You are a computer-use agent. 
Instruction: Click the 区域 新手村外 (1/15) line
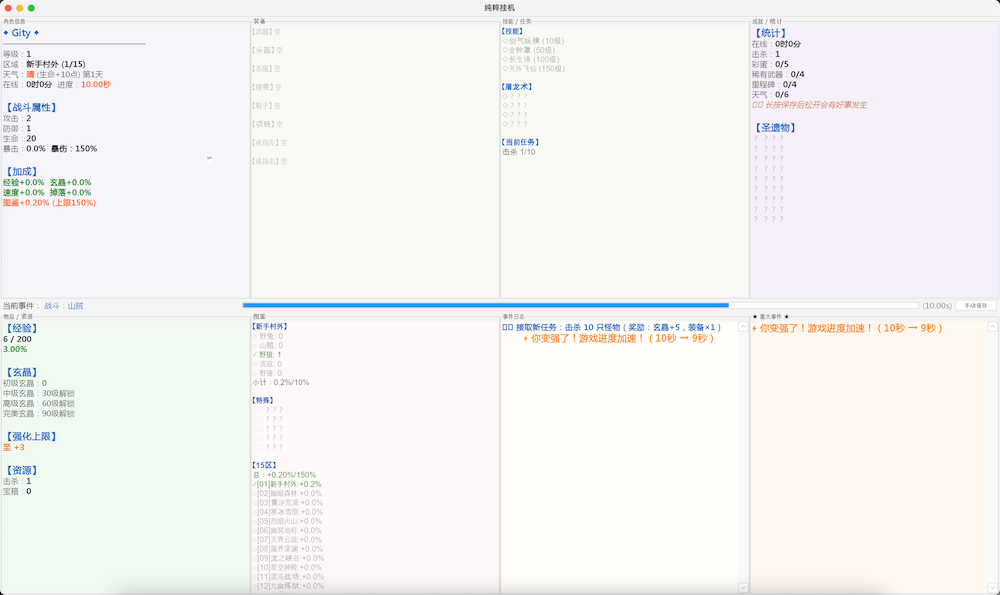pos(44,64)
